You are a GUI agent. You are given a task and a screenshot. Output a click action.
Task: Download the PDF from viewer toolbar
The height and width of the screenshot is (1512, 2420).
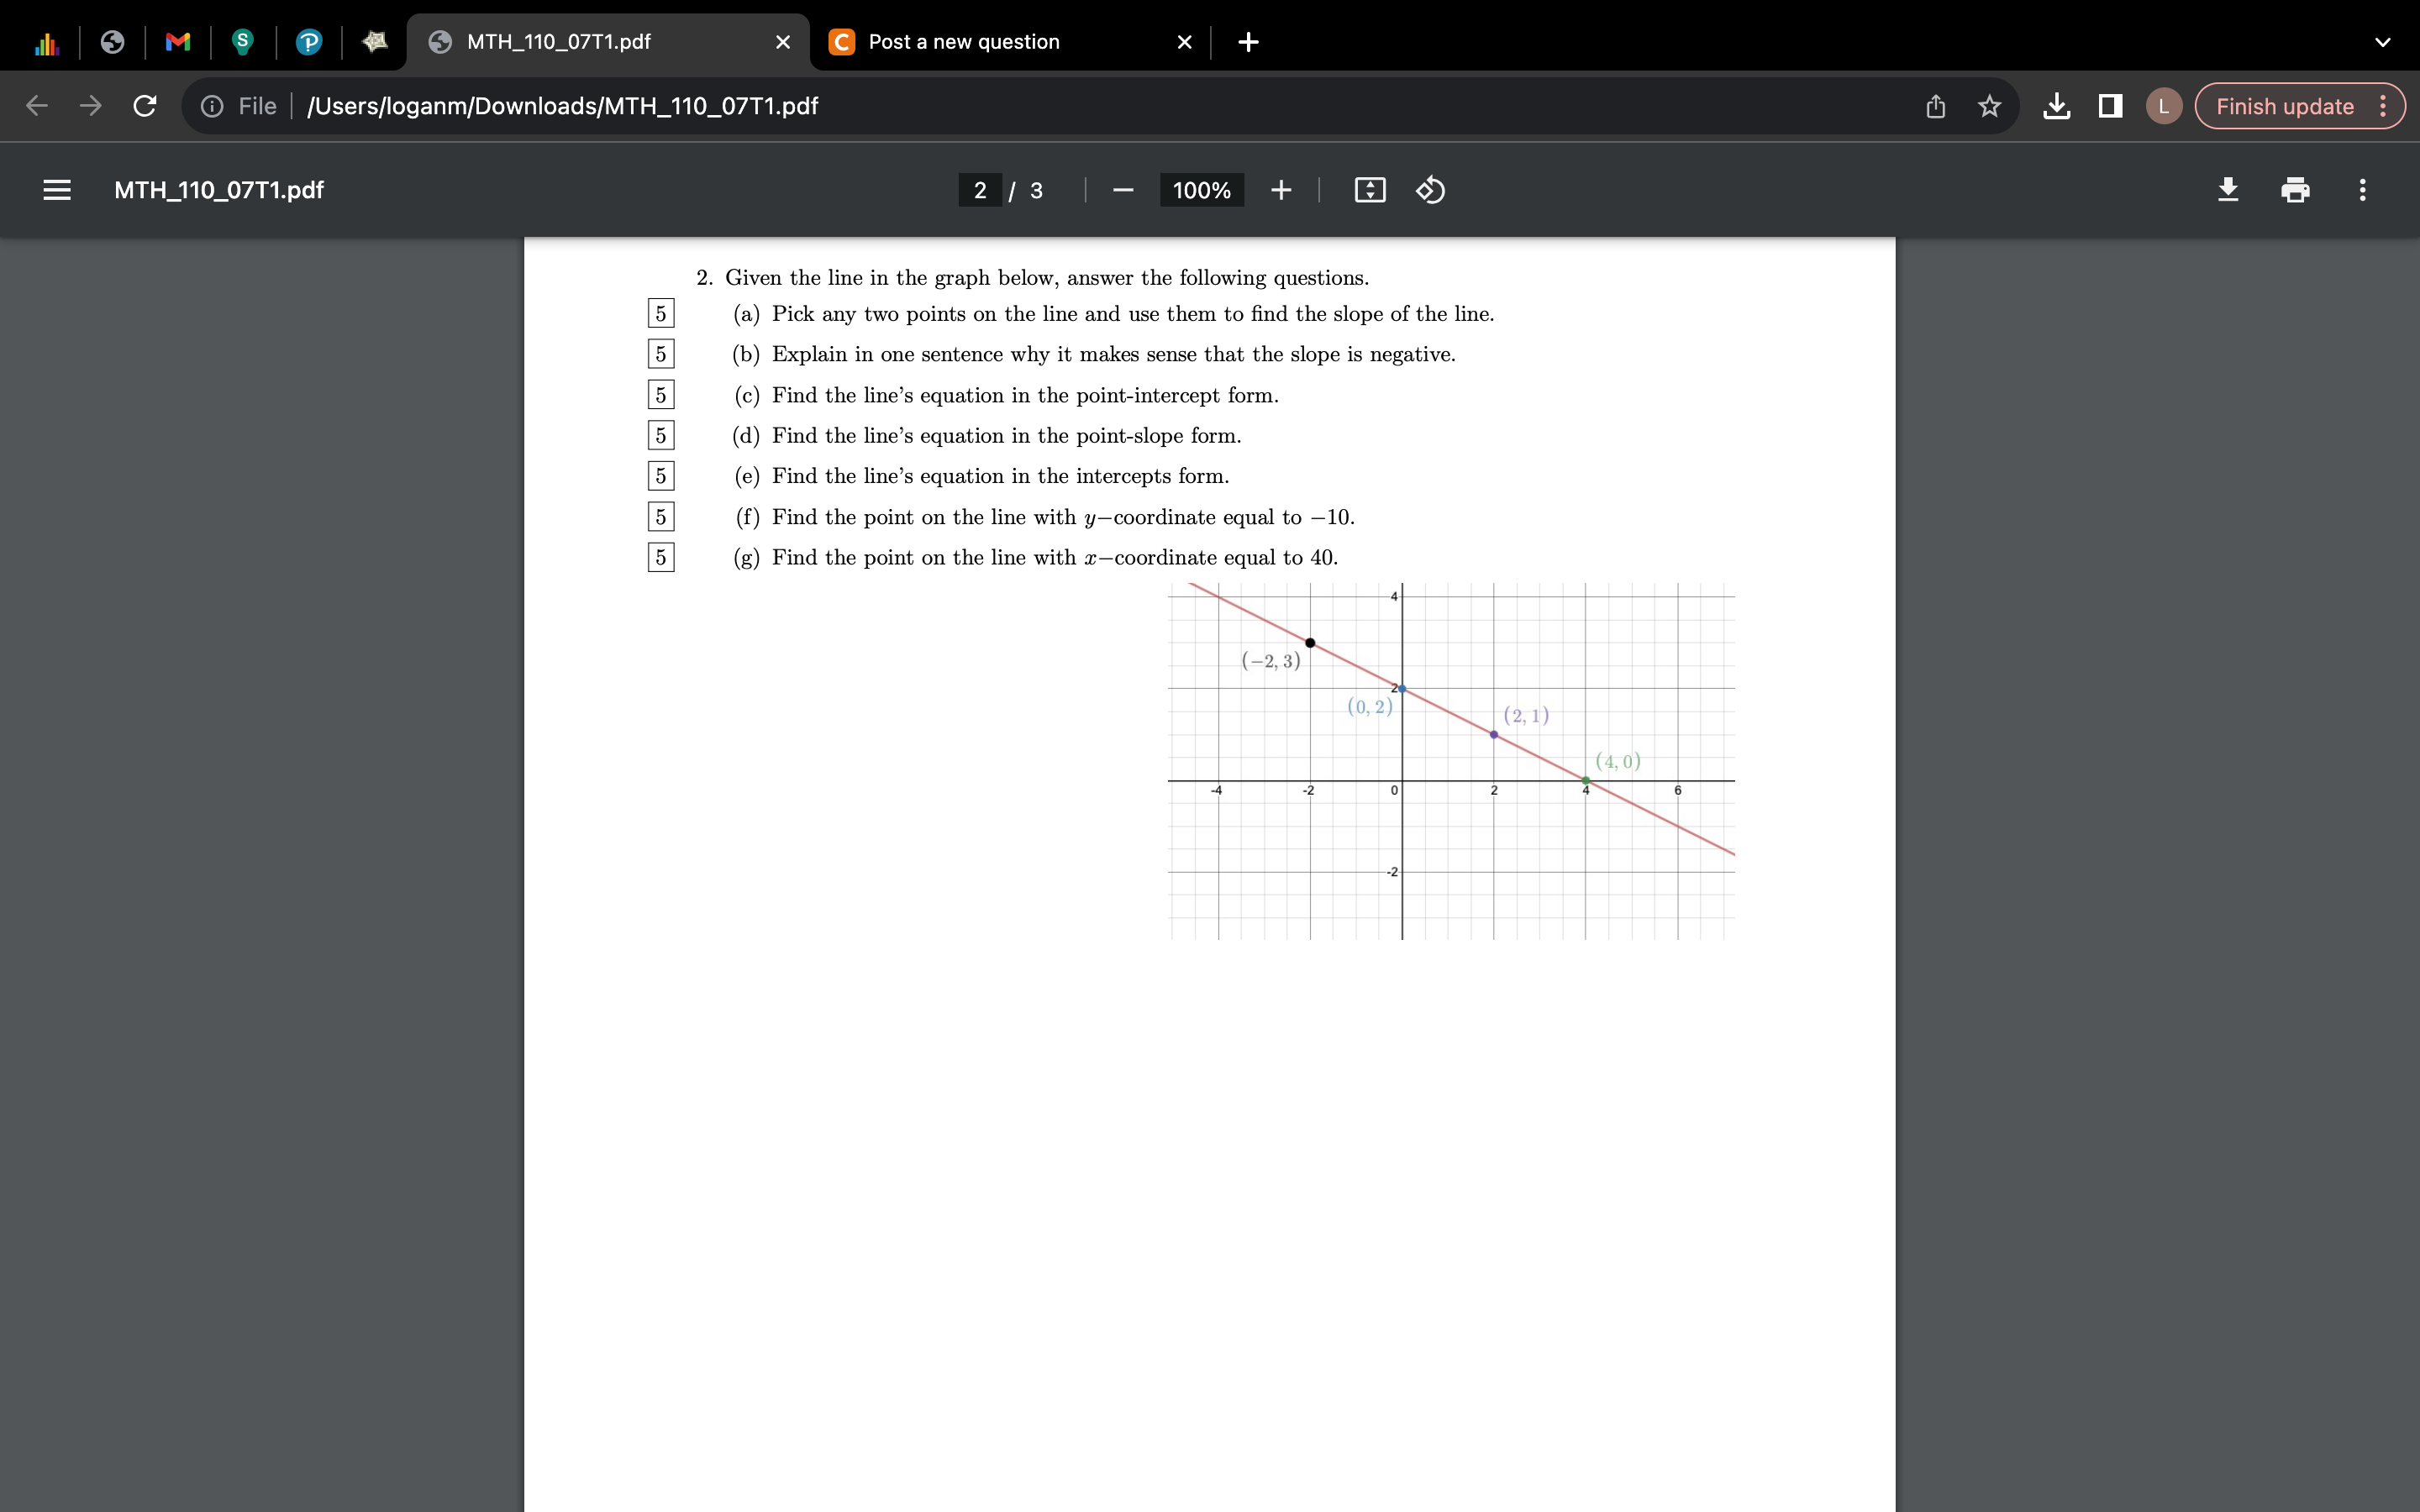2228,190
